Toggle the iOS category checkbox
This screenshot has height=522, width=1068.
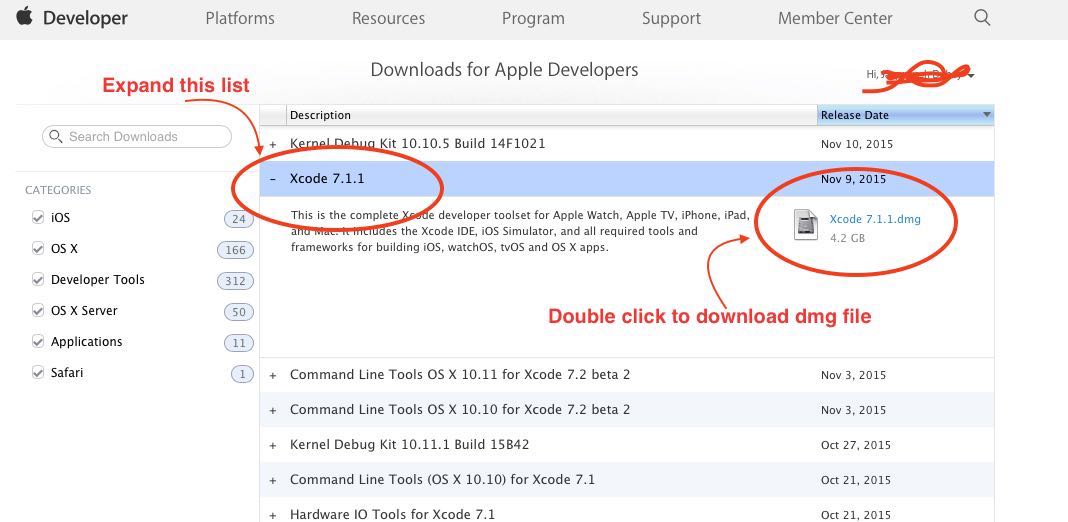38,217
